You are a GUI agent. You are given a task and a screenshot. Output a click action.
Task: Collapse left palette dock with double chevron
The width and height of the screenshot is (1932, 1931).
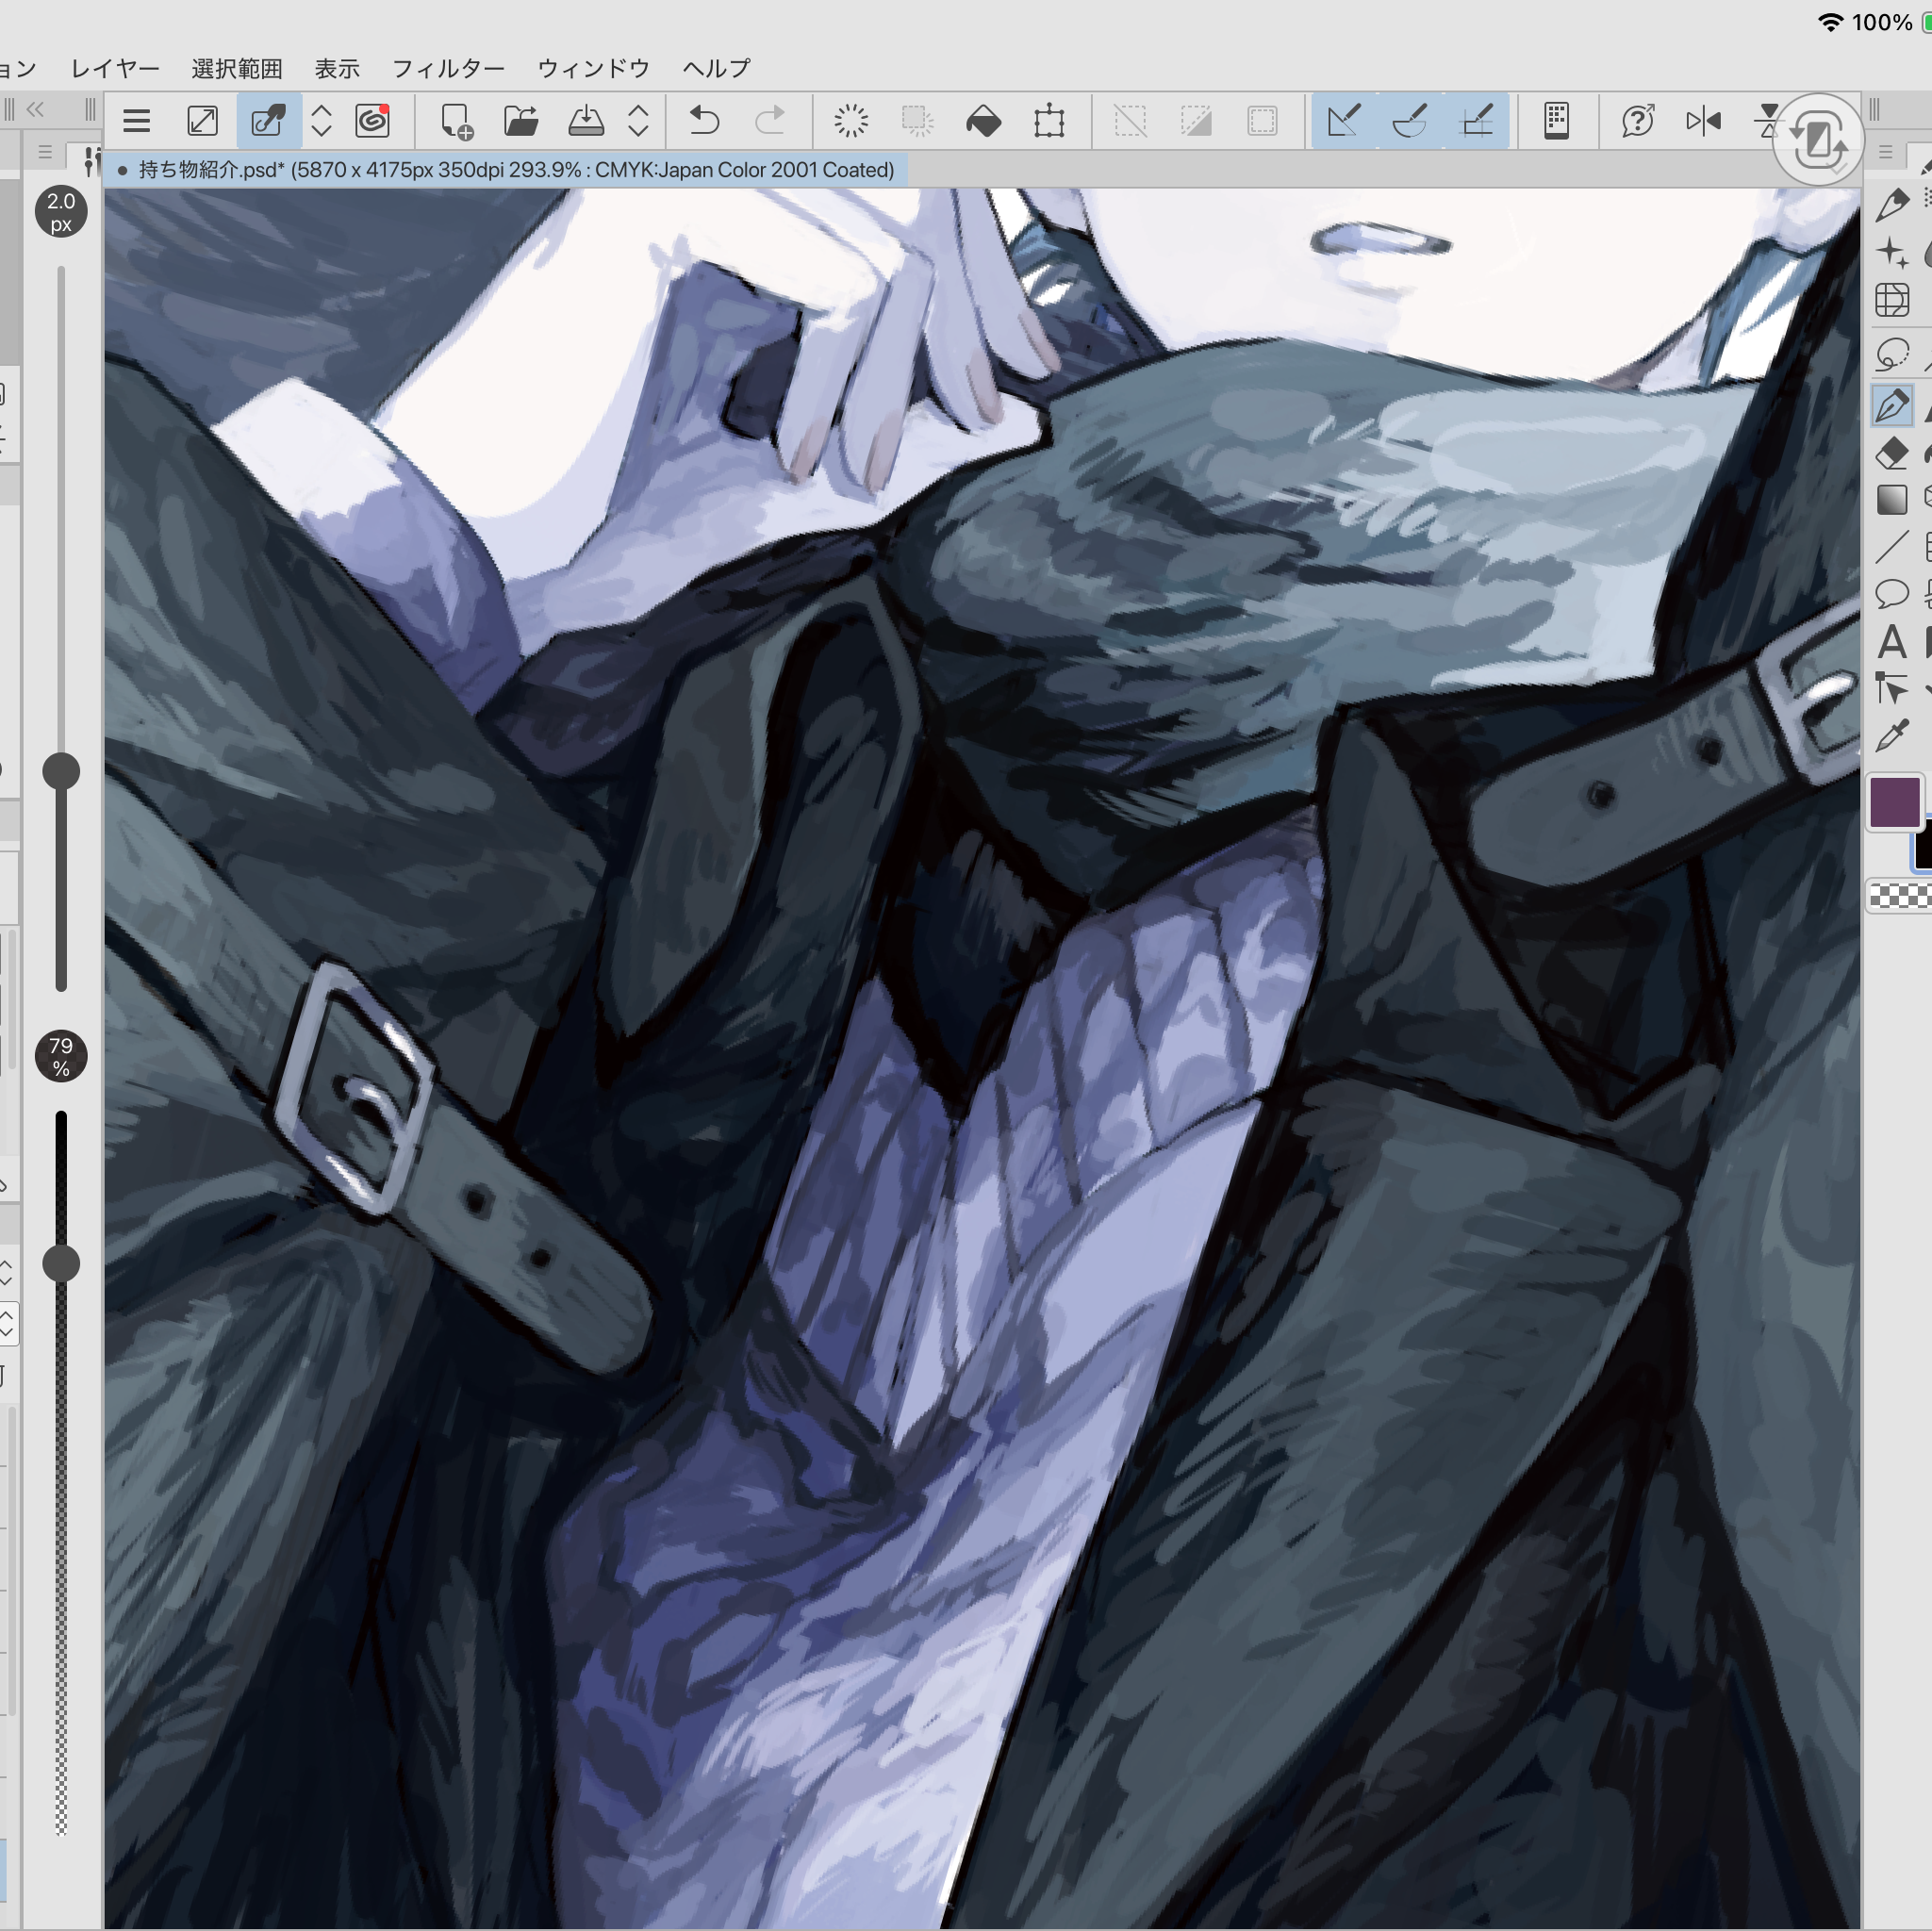point(36,109)
